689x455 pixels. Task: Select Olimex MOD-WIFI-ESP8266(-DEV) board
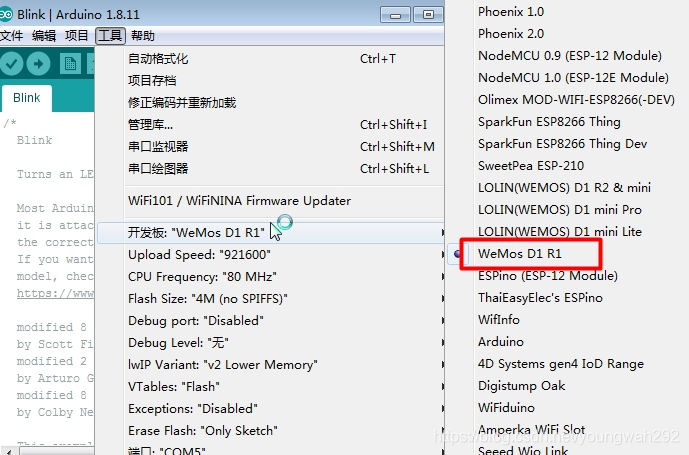[576, 100]
